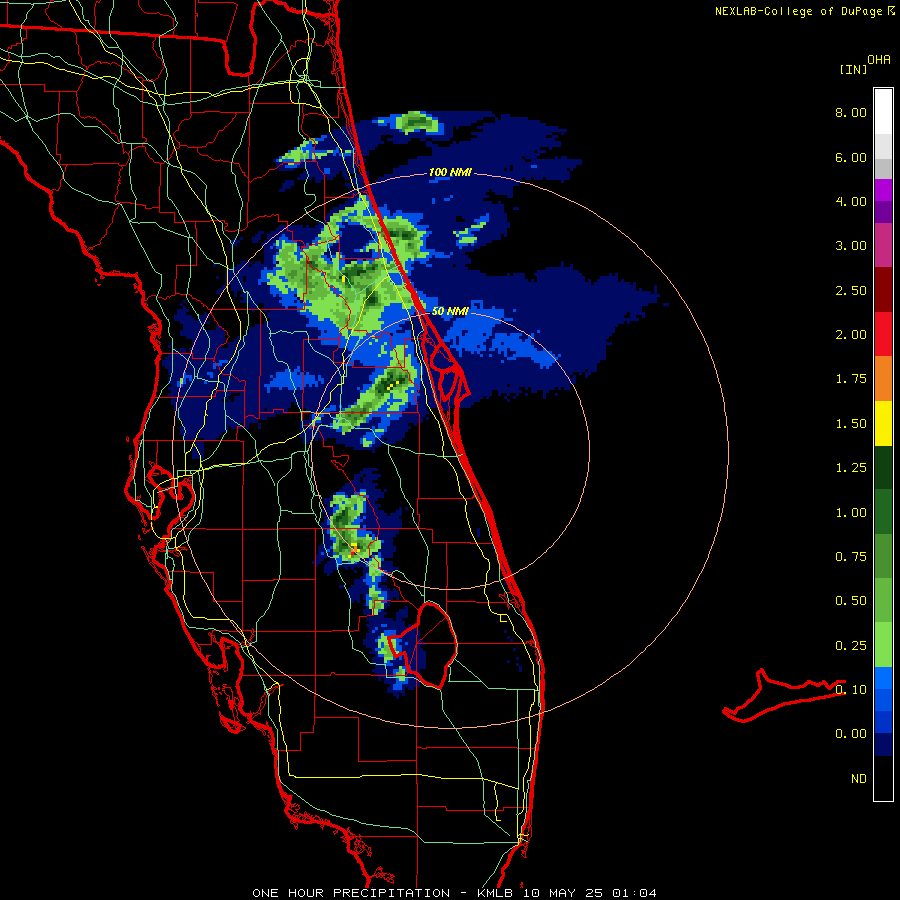Click the 4.00 legend value
This screenshot has width=900, height=900.
tap(851, 201)
